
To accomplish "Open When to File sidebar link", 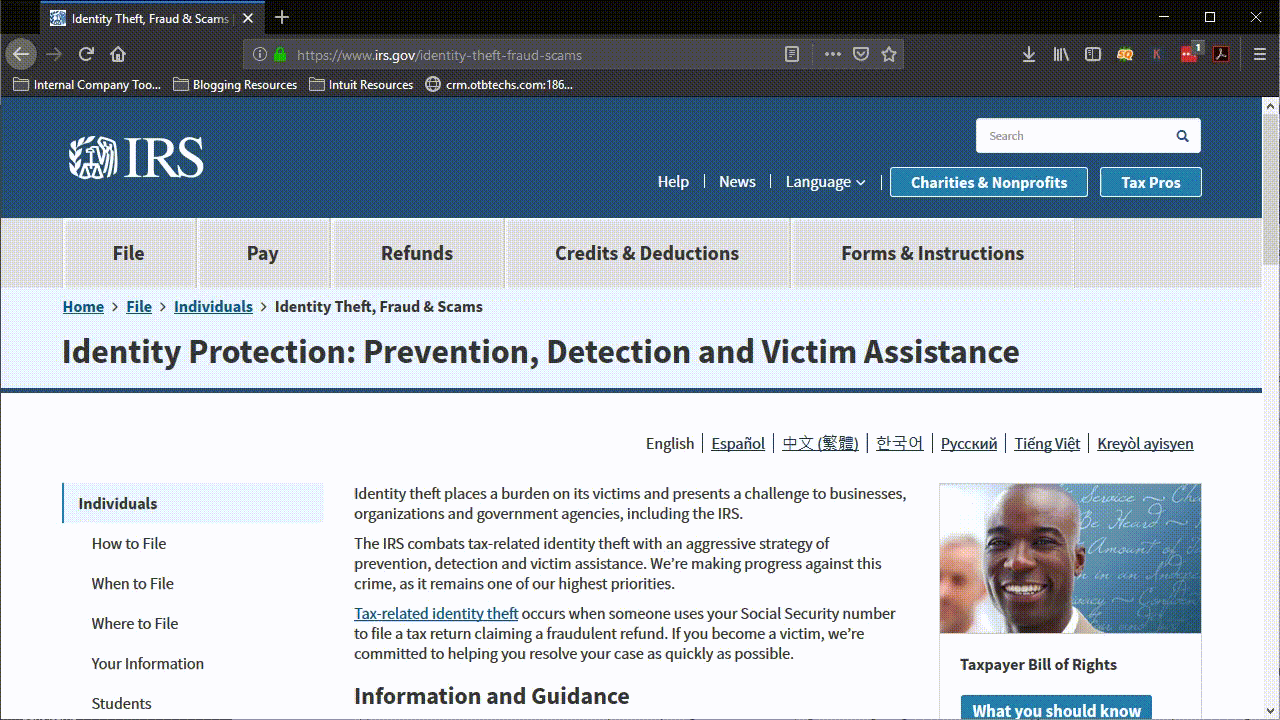I will pyautogui.click(x=133, y=584).
